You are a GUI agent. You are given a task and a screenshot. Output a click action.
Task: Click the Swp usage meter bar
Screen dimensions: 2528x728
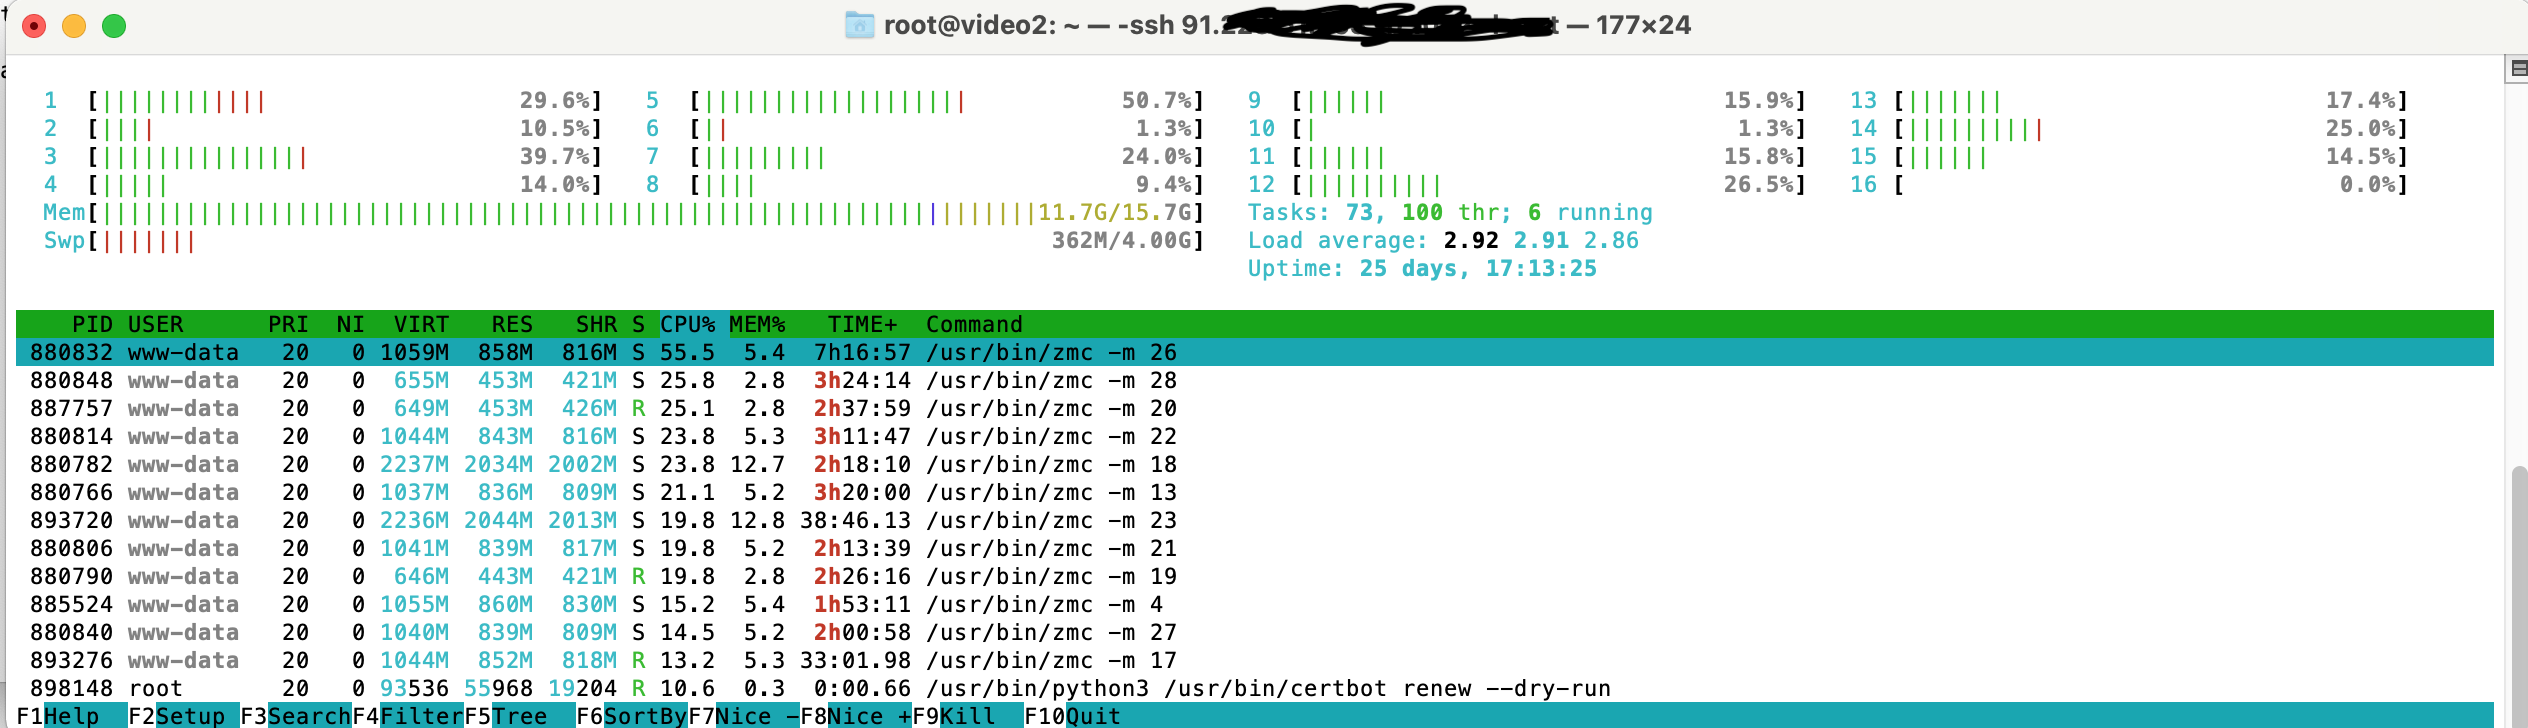click(x=623, y=240)
